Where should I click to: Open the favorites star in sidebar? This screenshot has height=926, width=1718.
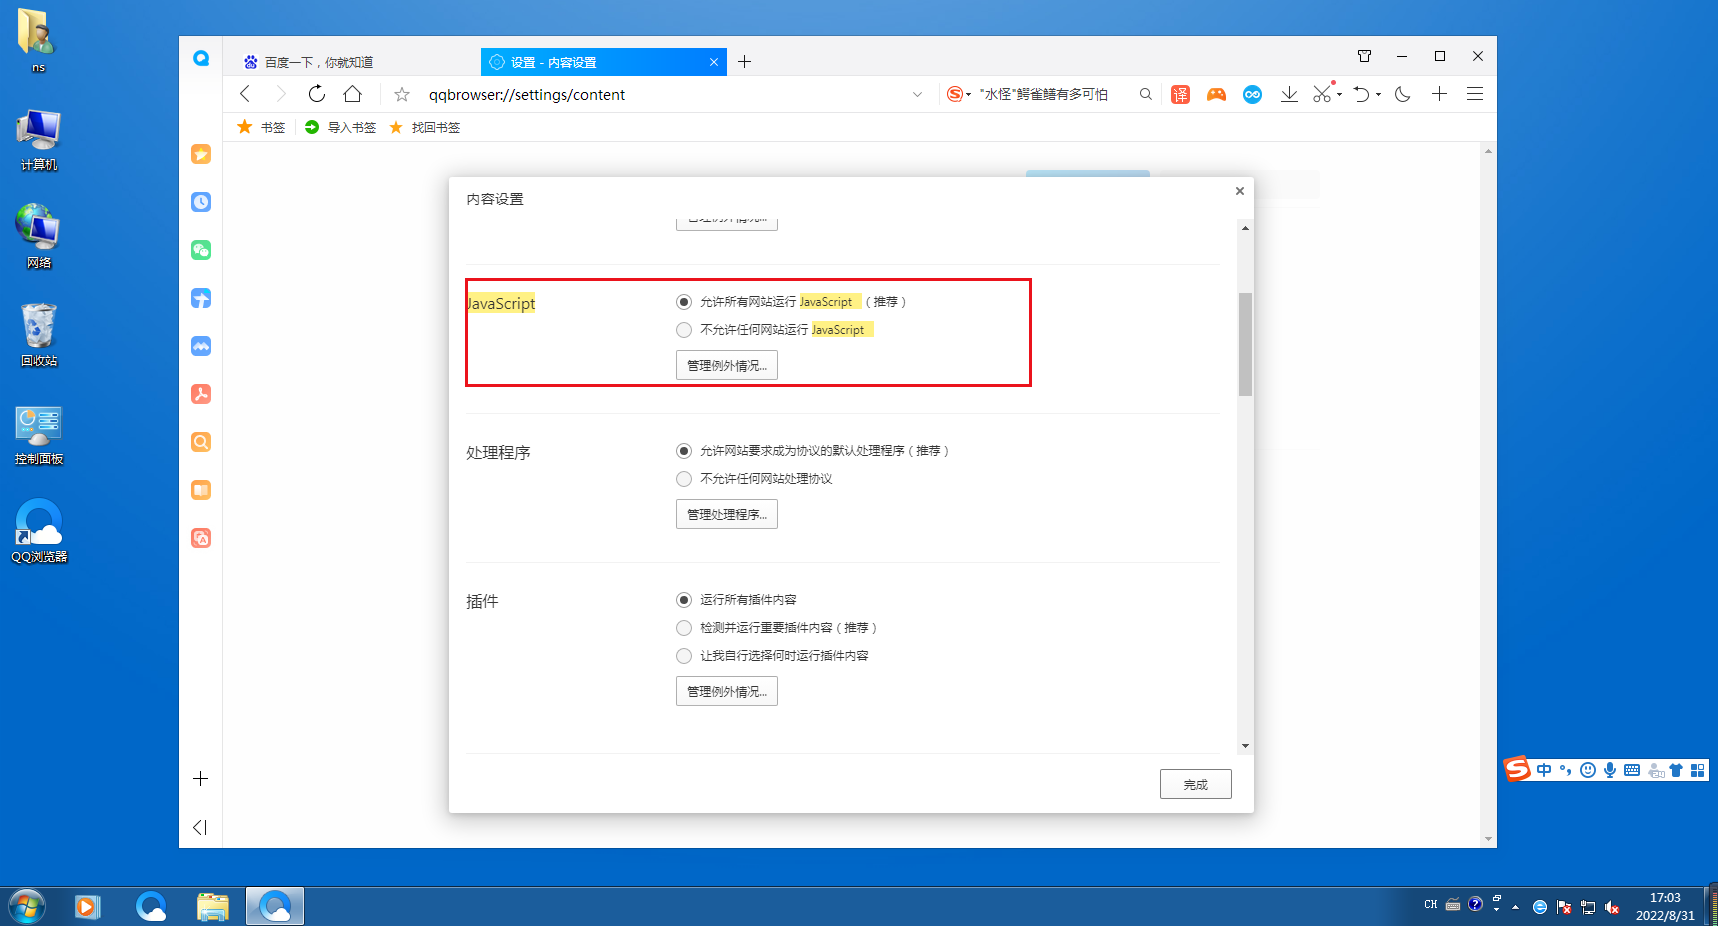coord(201,154)
